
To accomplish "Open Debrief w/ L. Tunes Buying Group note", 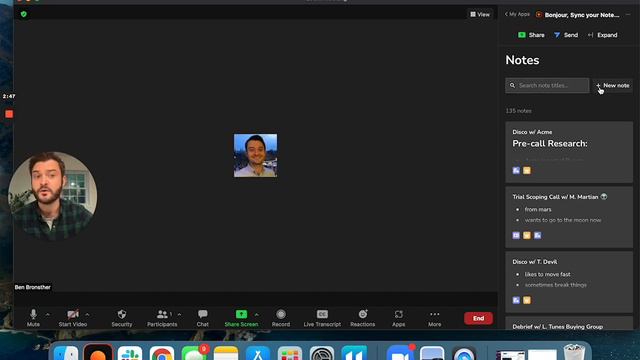I will 569,323.
